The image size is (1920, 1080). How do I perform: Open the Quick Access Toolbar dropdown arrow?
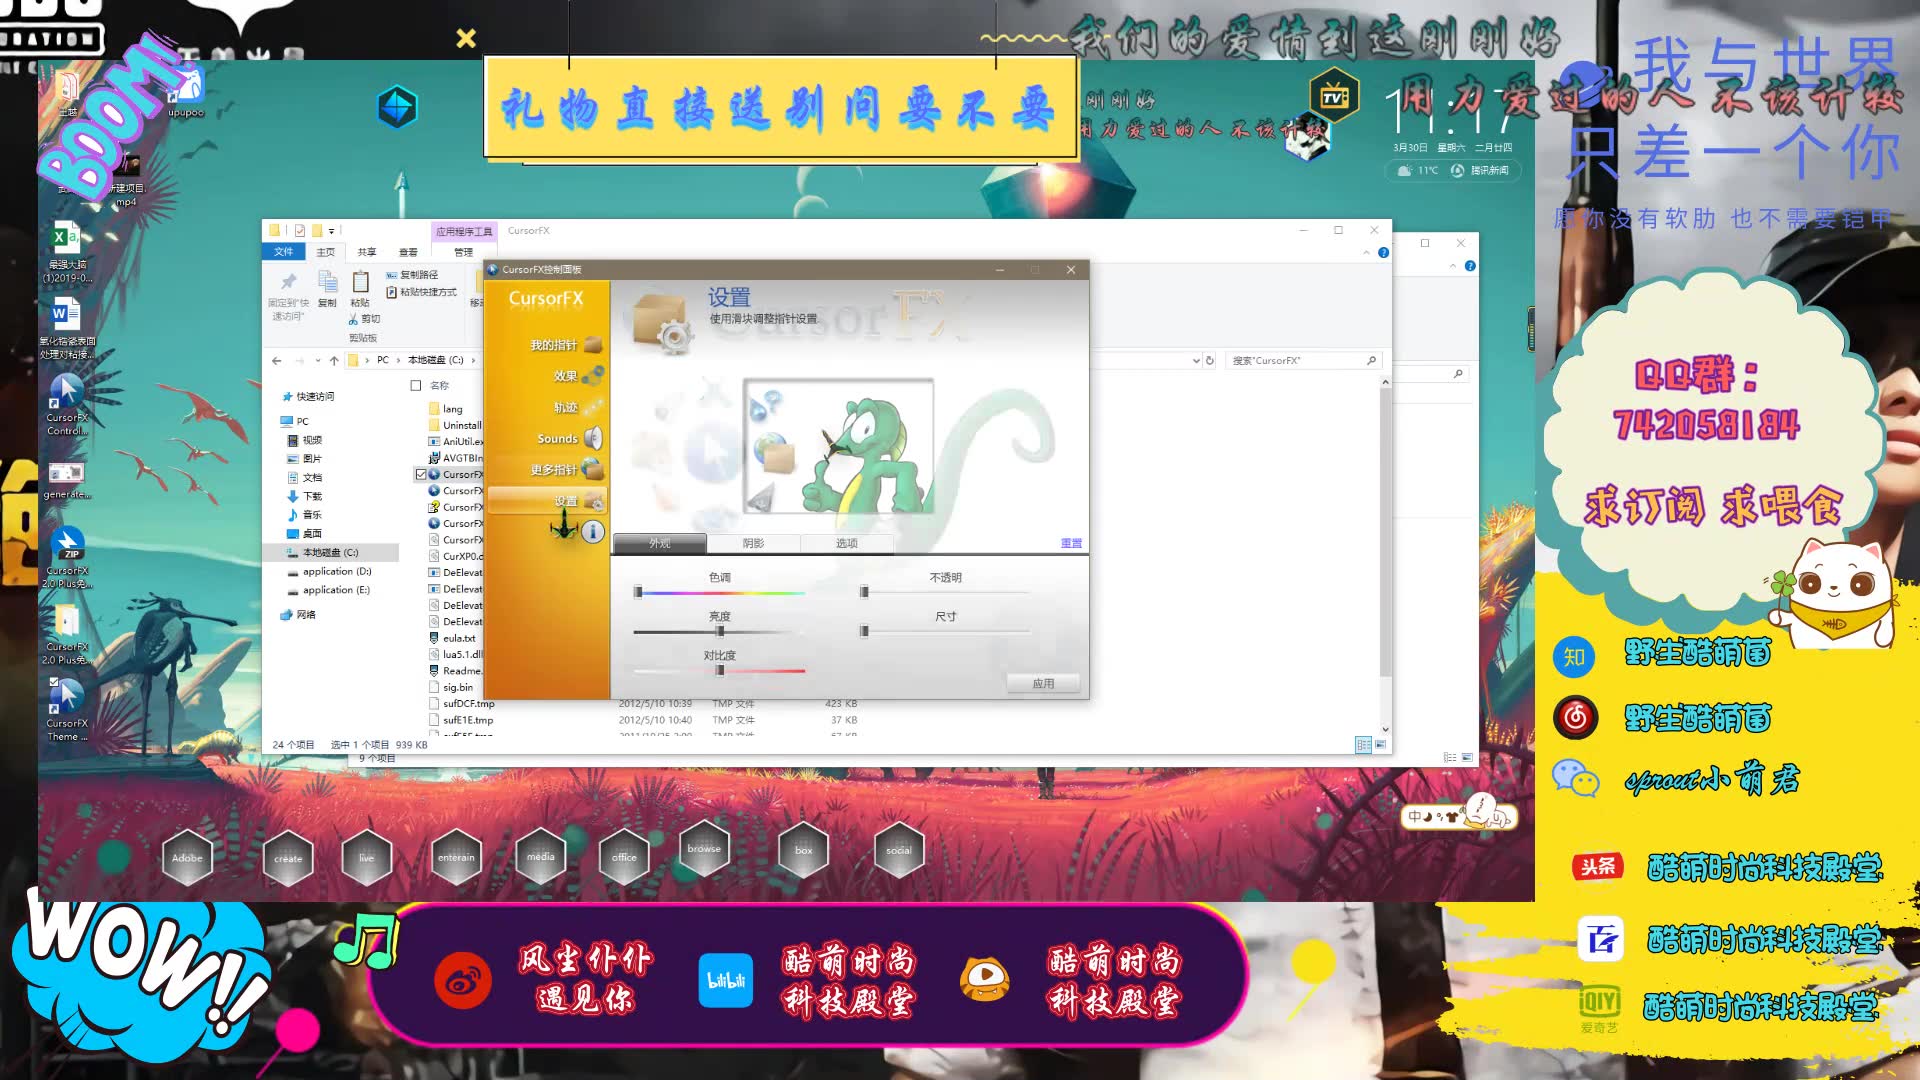(x=330, y=230)
